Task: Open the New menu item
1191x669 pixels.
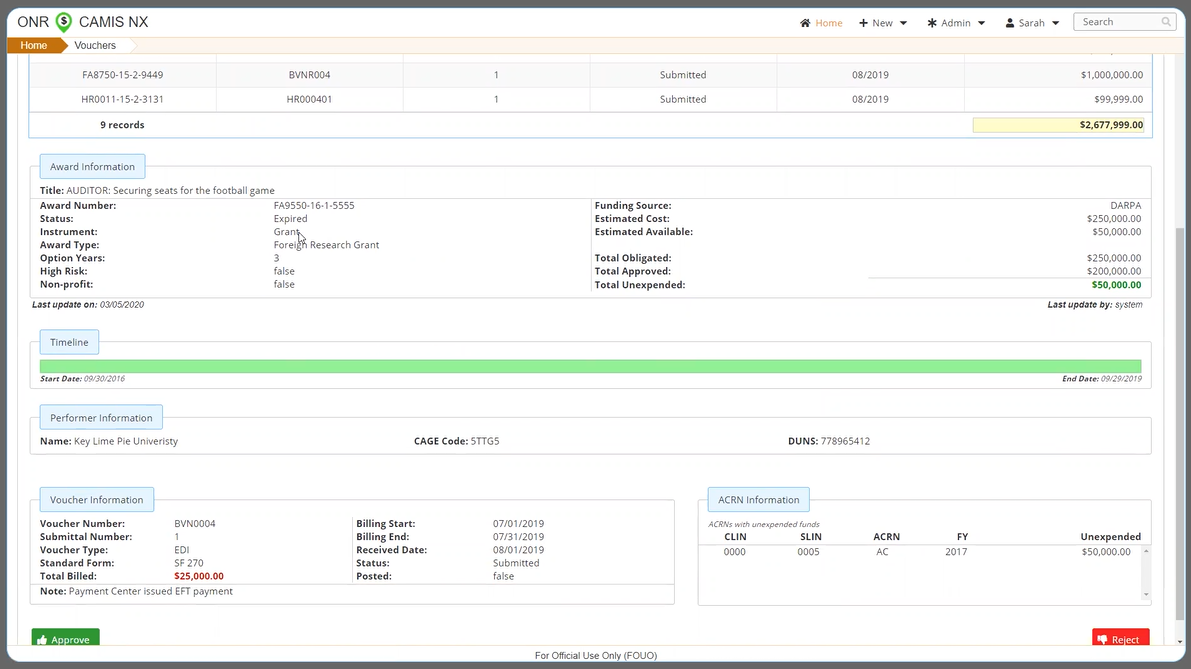Action: coord(882,23)
